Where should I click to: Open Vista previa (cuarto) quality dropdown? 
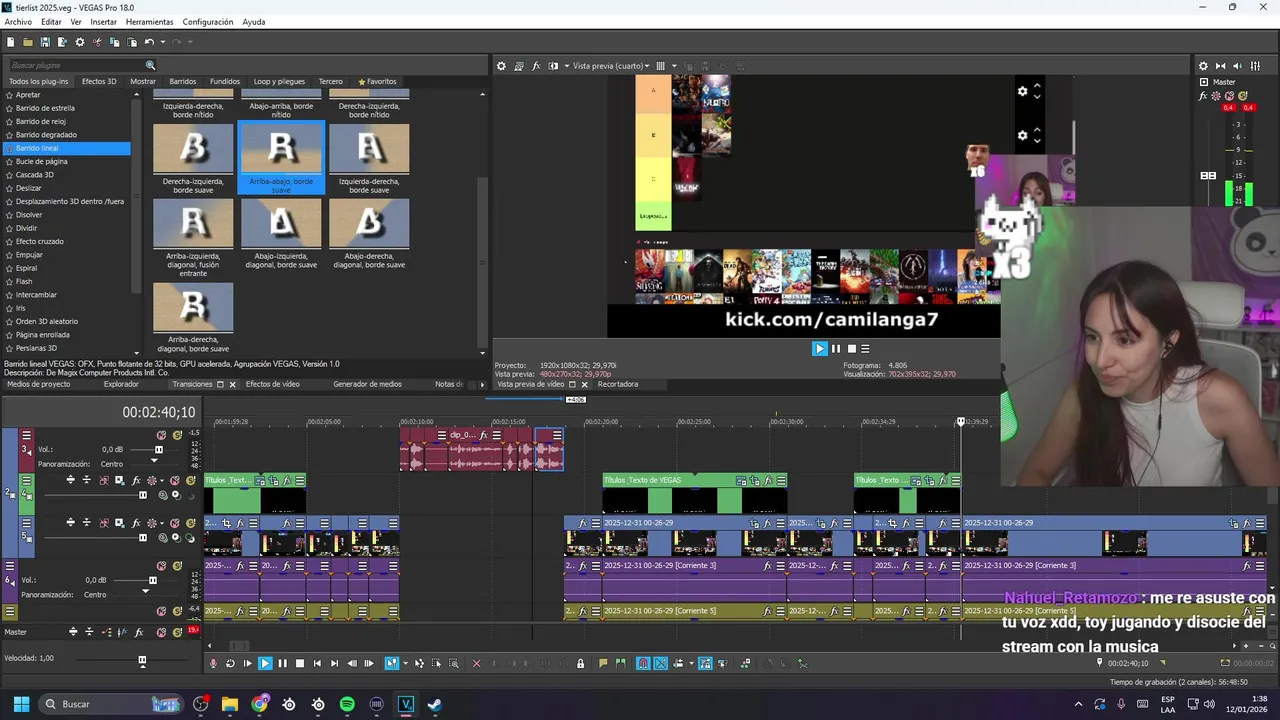pos(612,66)
